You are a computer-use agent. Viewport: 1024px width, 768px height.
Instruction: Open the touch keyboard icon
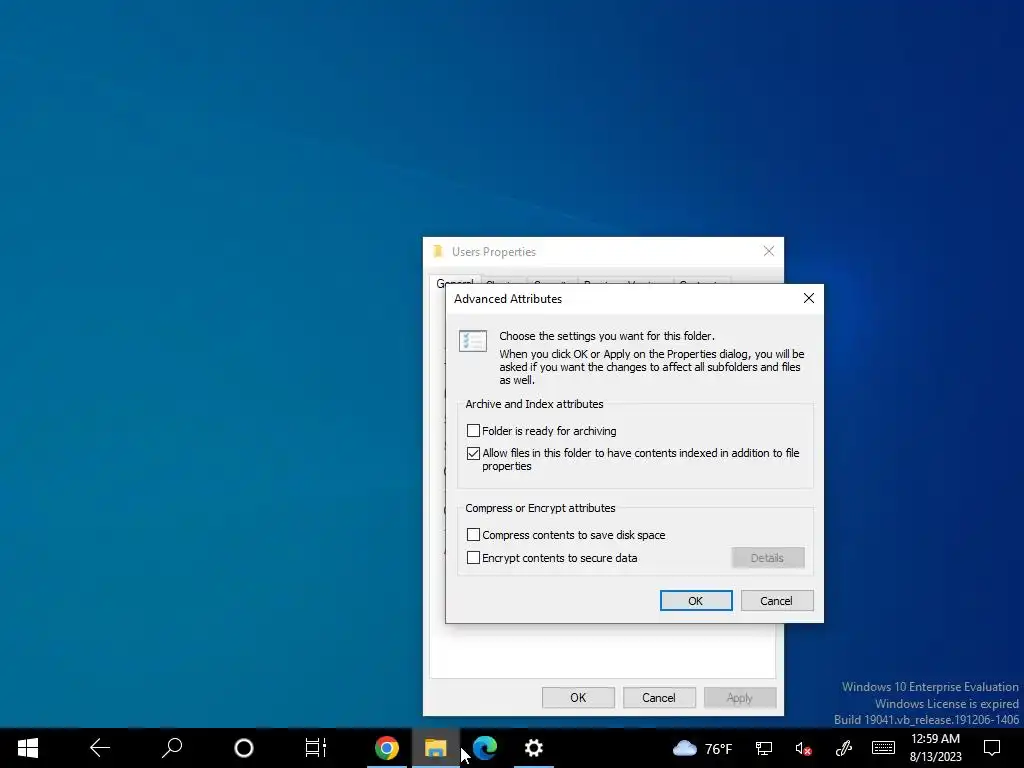coord(883,748)
